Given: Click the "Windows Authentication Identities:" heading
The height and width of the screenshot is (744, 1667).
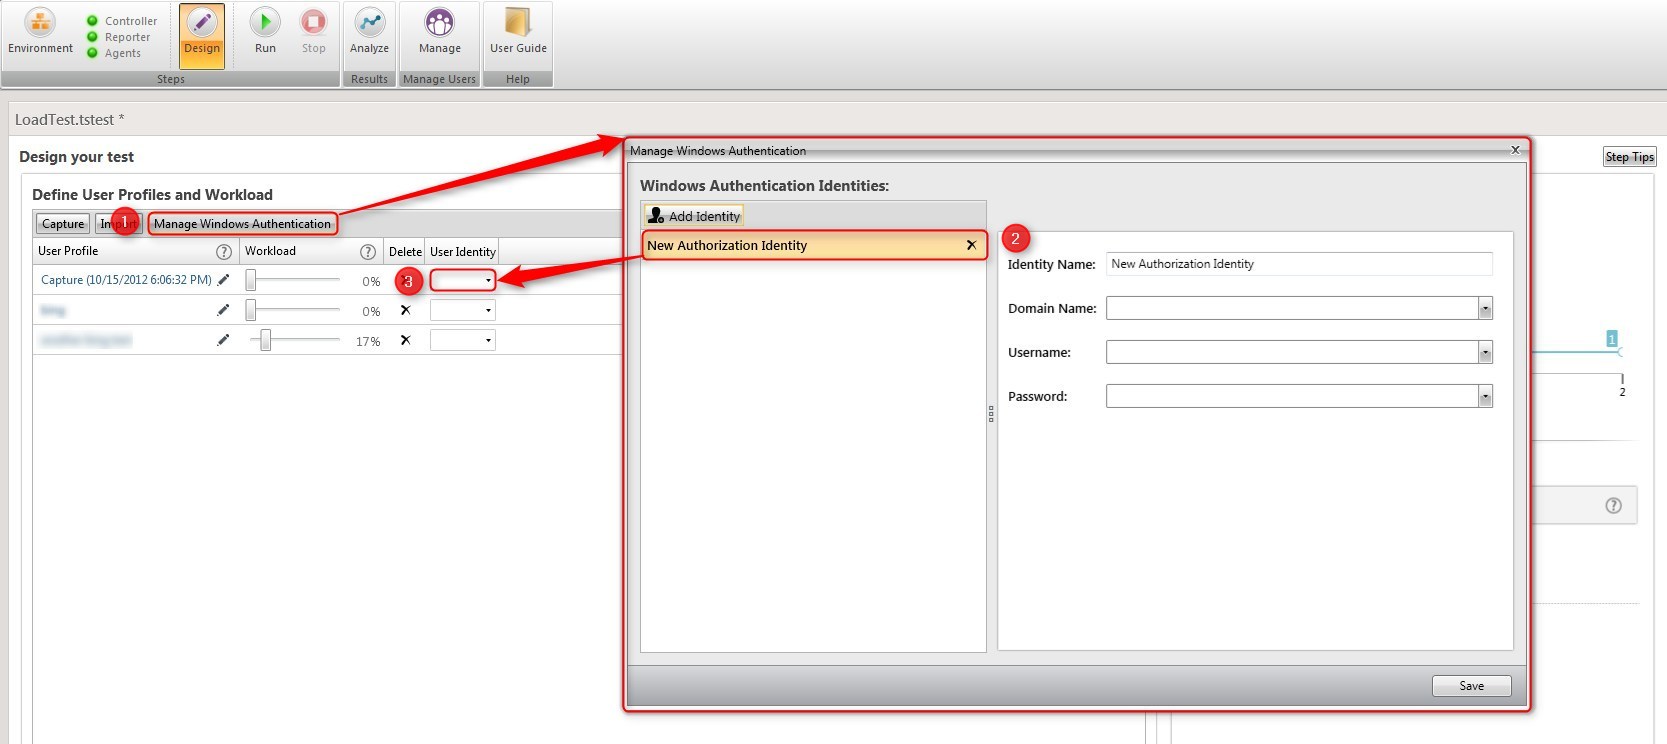Looking at the screenshot, I should pos(764,186).
